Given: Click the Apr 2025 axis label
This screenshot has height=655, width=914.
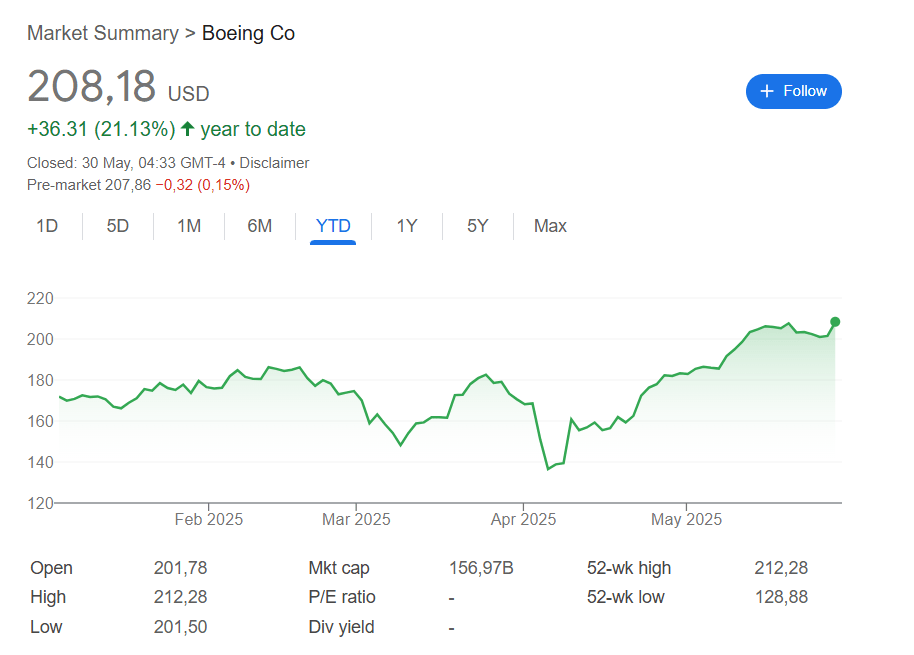Looking at the screenshot, I should [523, 519].
